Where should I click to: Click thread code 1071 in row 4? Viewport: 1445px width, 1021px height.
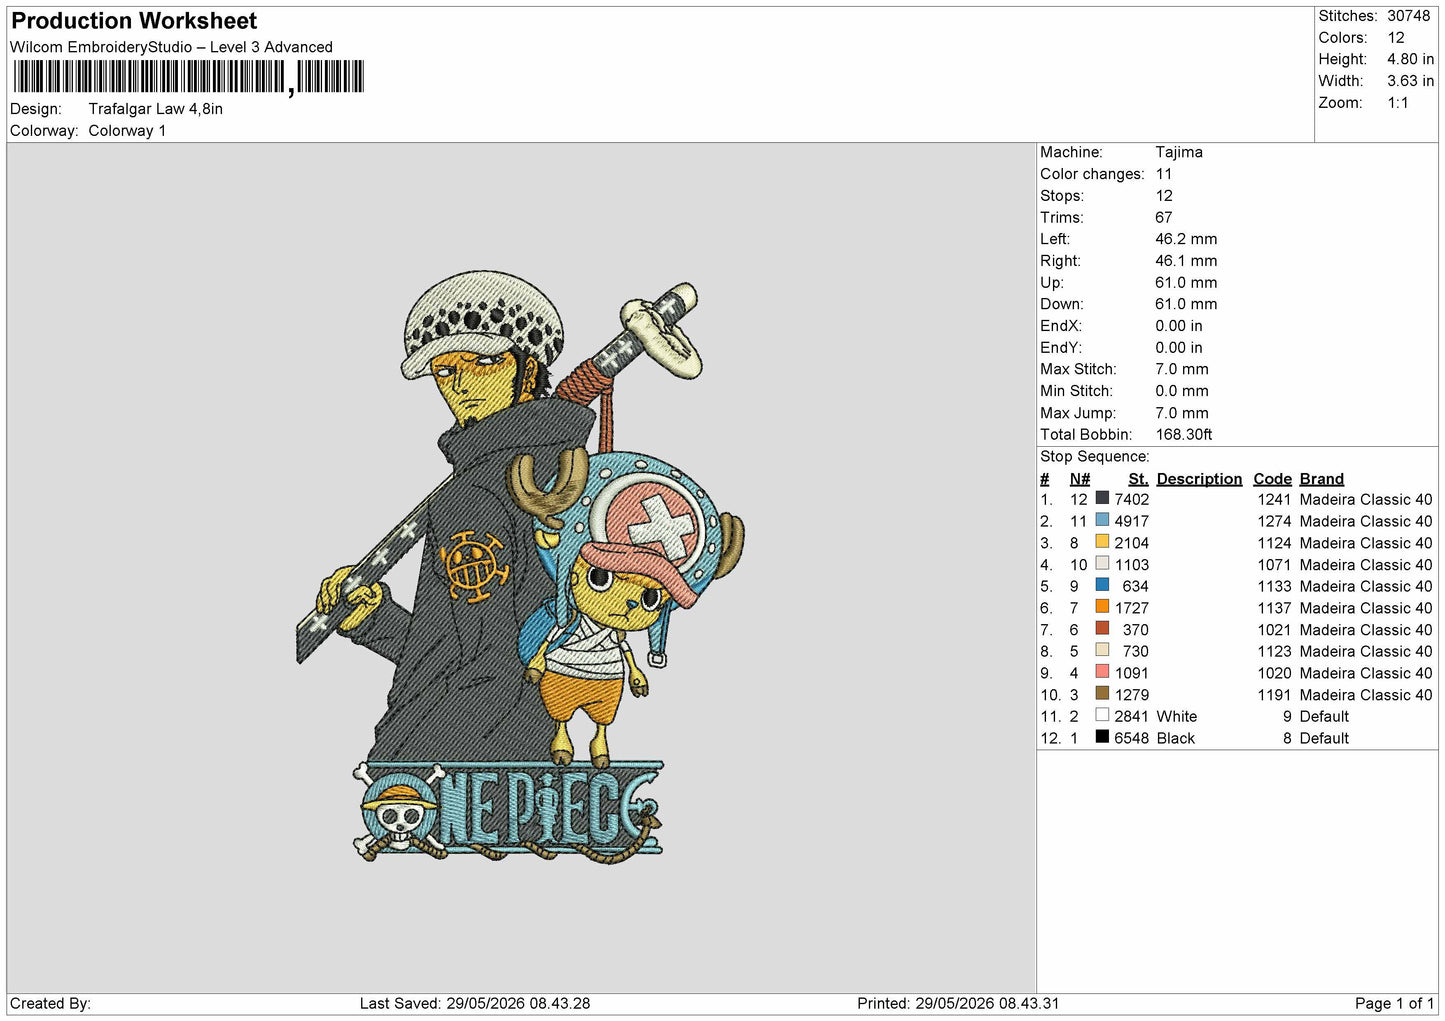point(1274,565)
